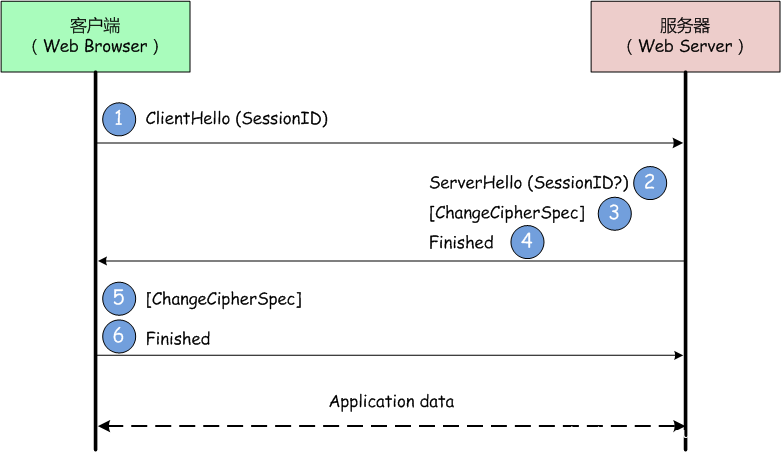
Task: Select the green 客户端 Web Browser box
Action: tap(95, 36)
